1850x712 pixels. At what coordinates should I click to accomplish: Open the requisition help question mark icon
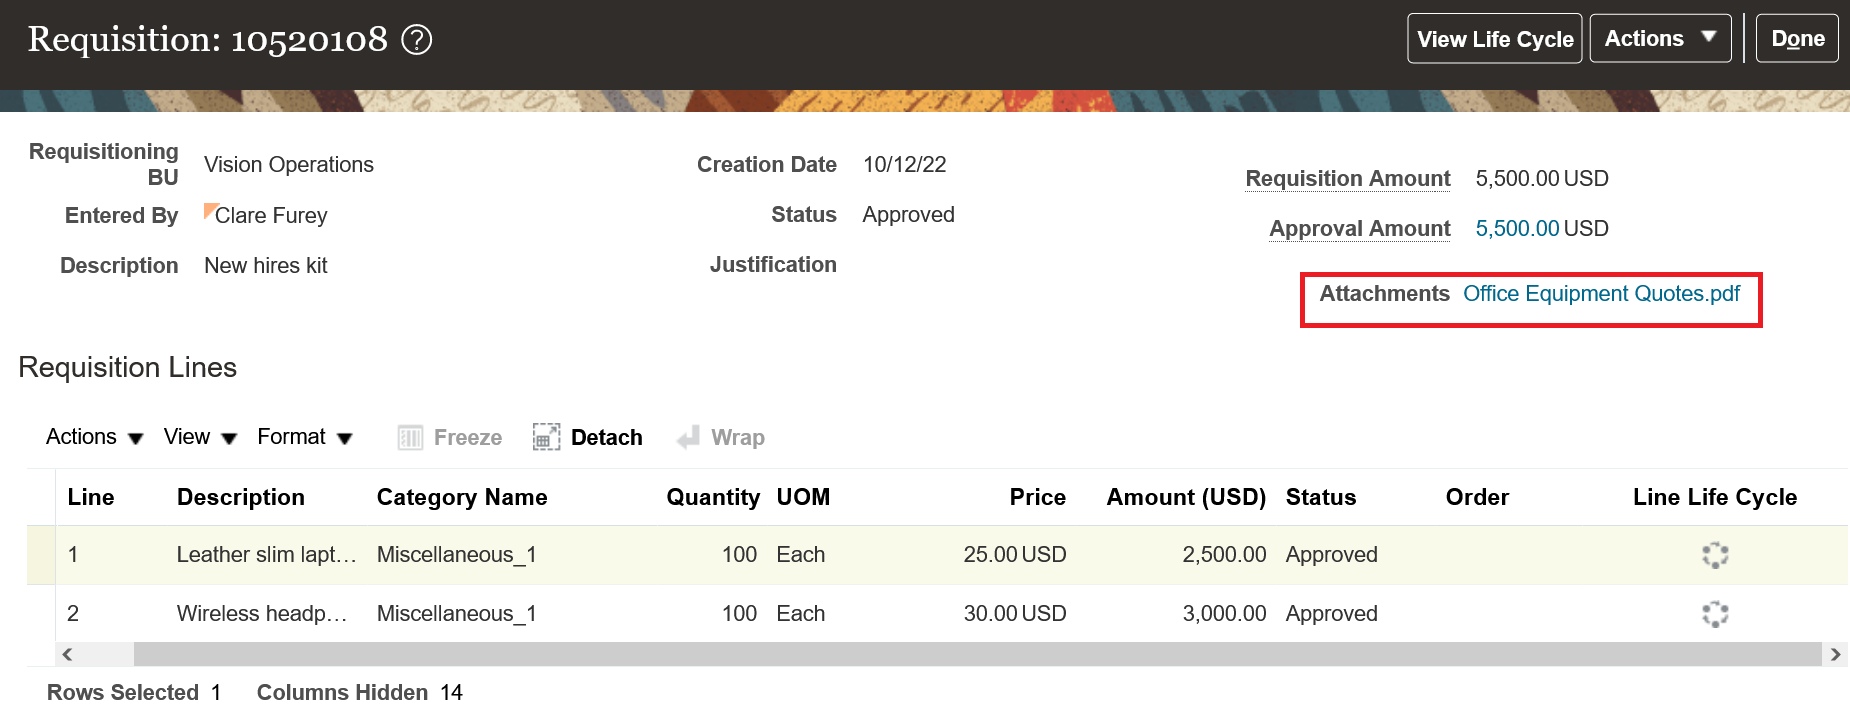click(416, 40)
